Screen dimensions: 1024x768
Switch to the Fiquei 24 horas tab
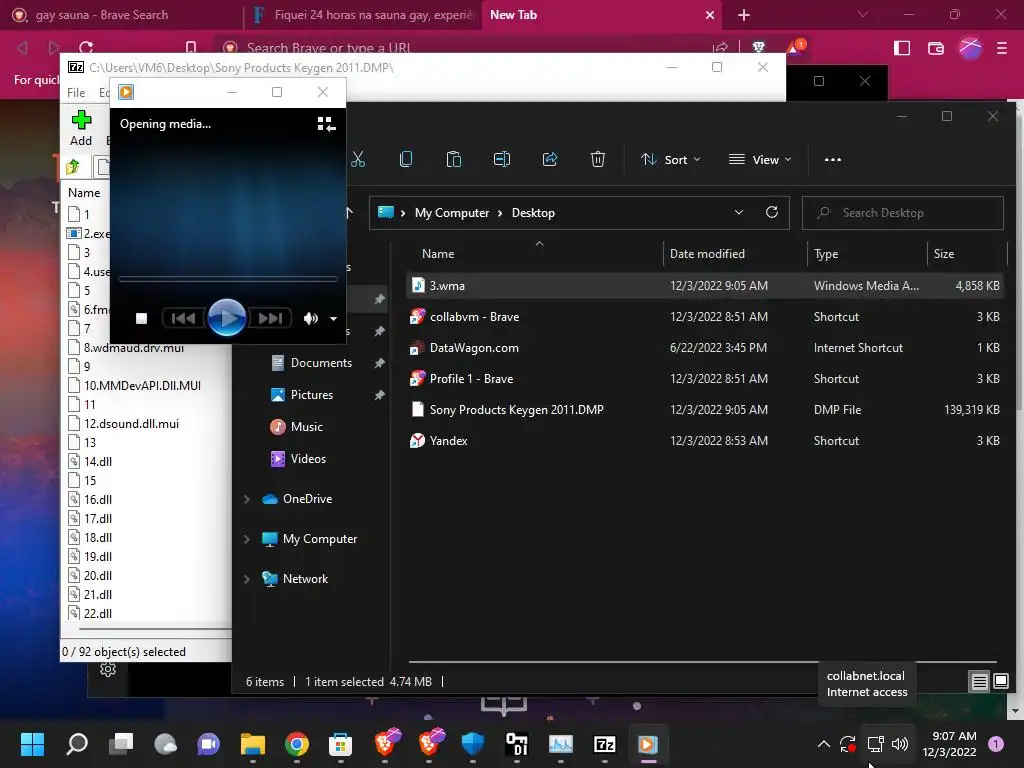(363, 14)
